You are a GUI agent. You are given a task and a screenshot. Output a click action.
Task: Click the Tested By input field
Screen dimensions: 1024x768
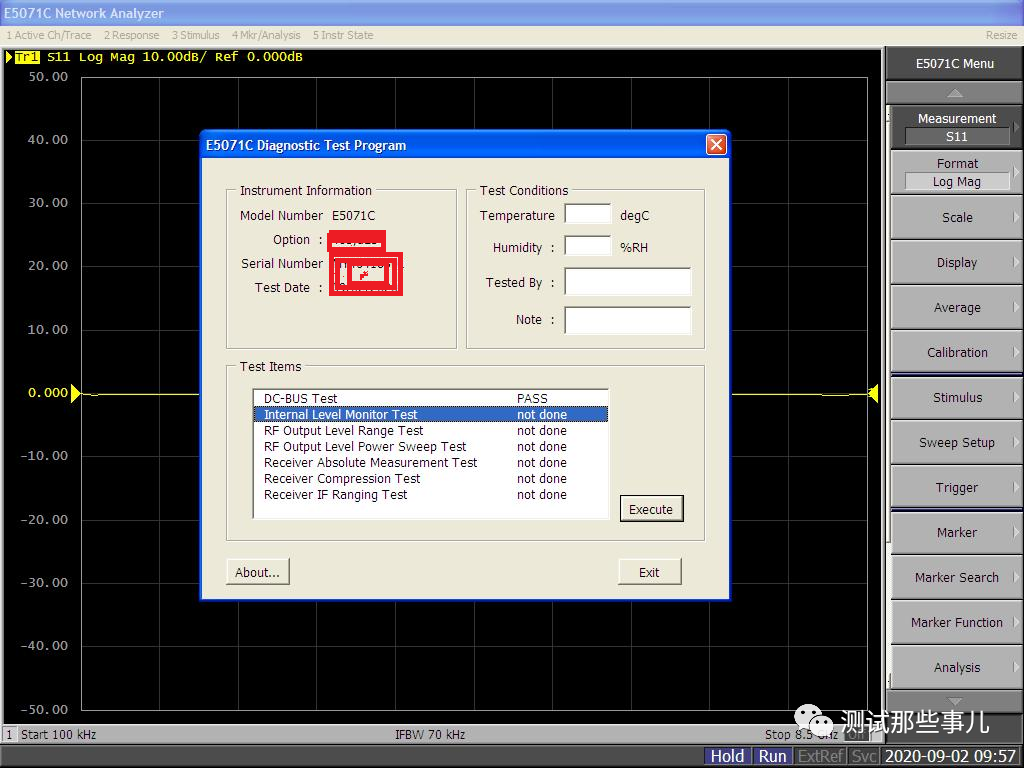point(628,282)
